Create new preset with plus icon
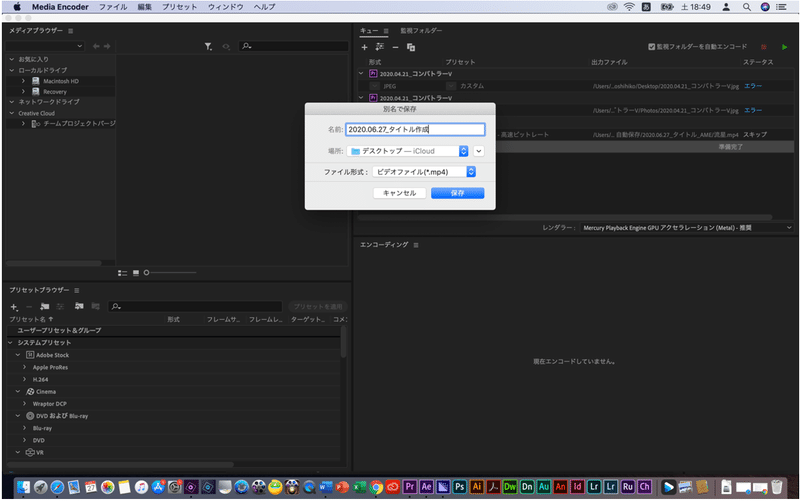 [14, 307]
